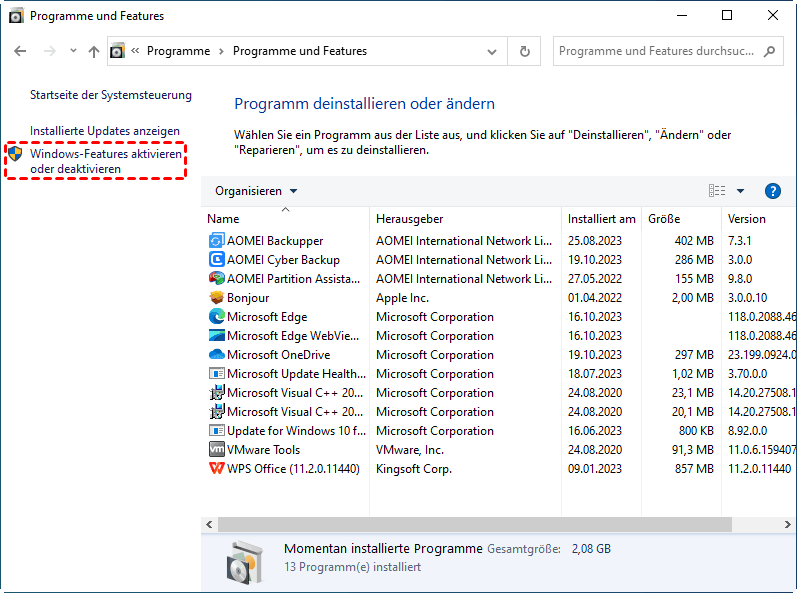Click the installed programs disc icon

pos(245,562)
